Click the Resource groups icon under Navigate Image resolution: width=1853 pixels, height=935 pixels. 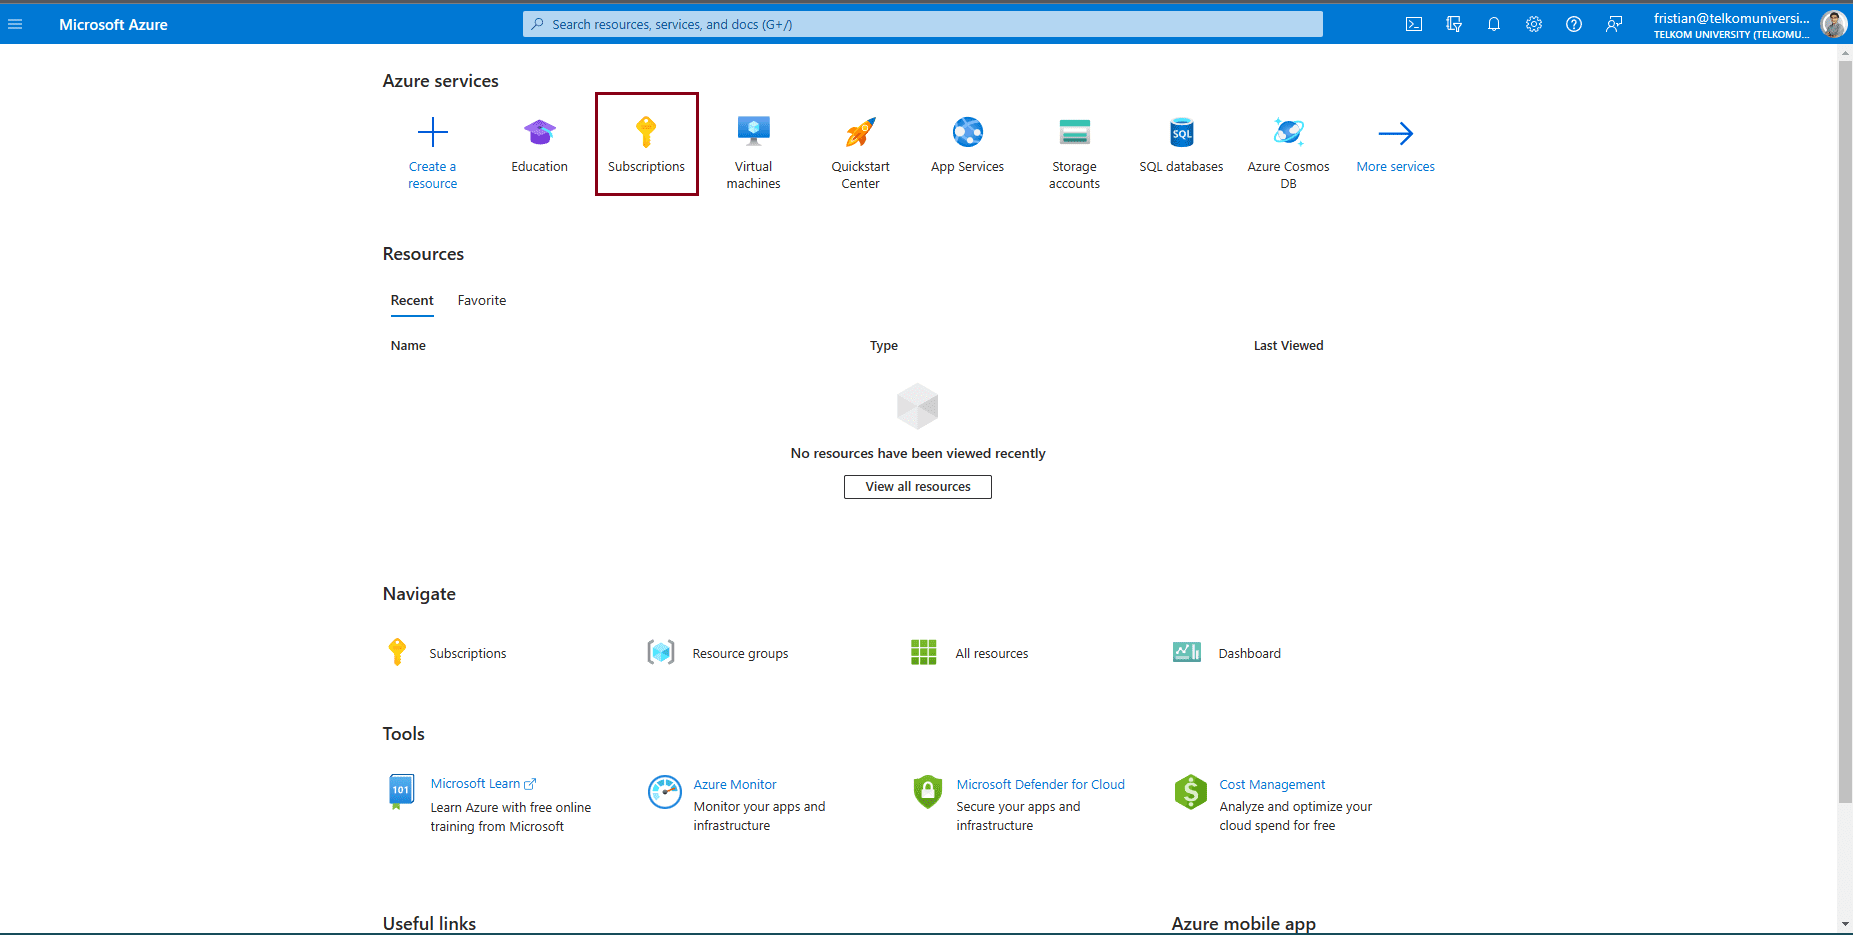[661, 653]
